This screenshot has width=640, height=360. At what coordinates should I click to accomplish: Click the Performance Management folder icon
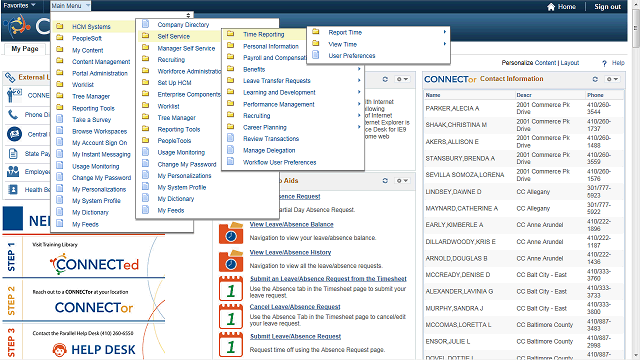231,103
